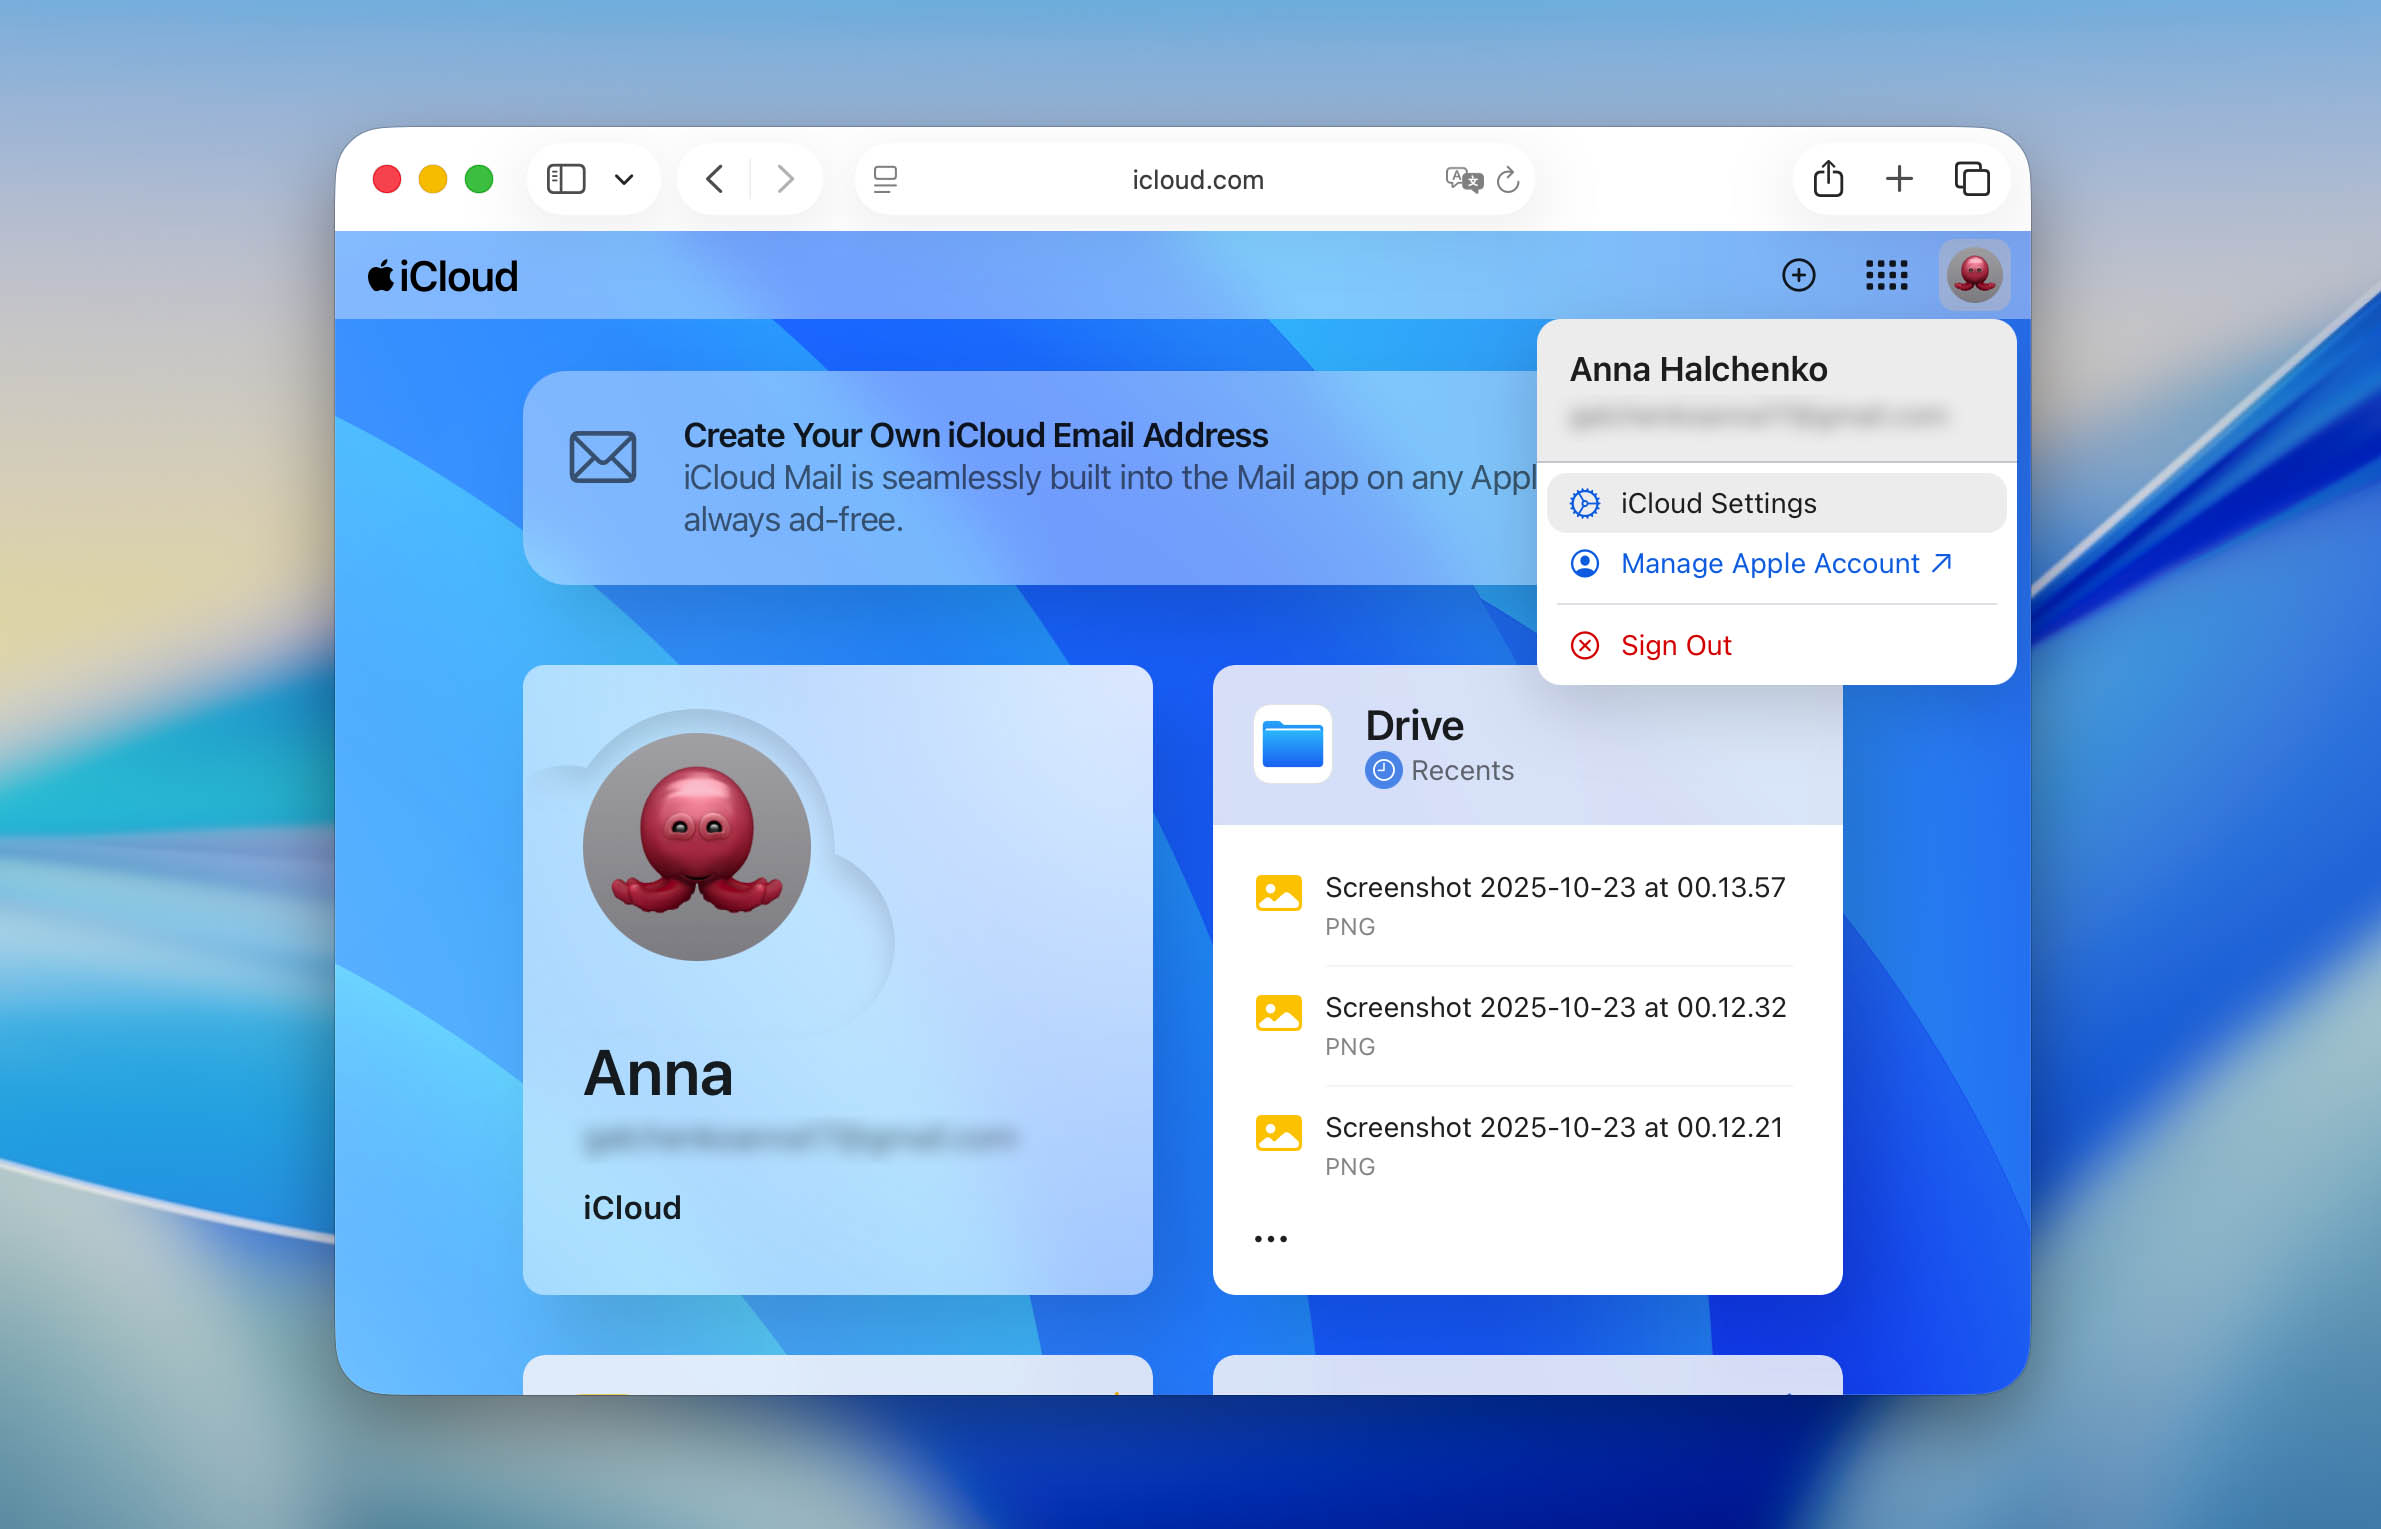Click the Mail envelope icon in the banner
The image size is (2381, 1529).
(603, 456)
